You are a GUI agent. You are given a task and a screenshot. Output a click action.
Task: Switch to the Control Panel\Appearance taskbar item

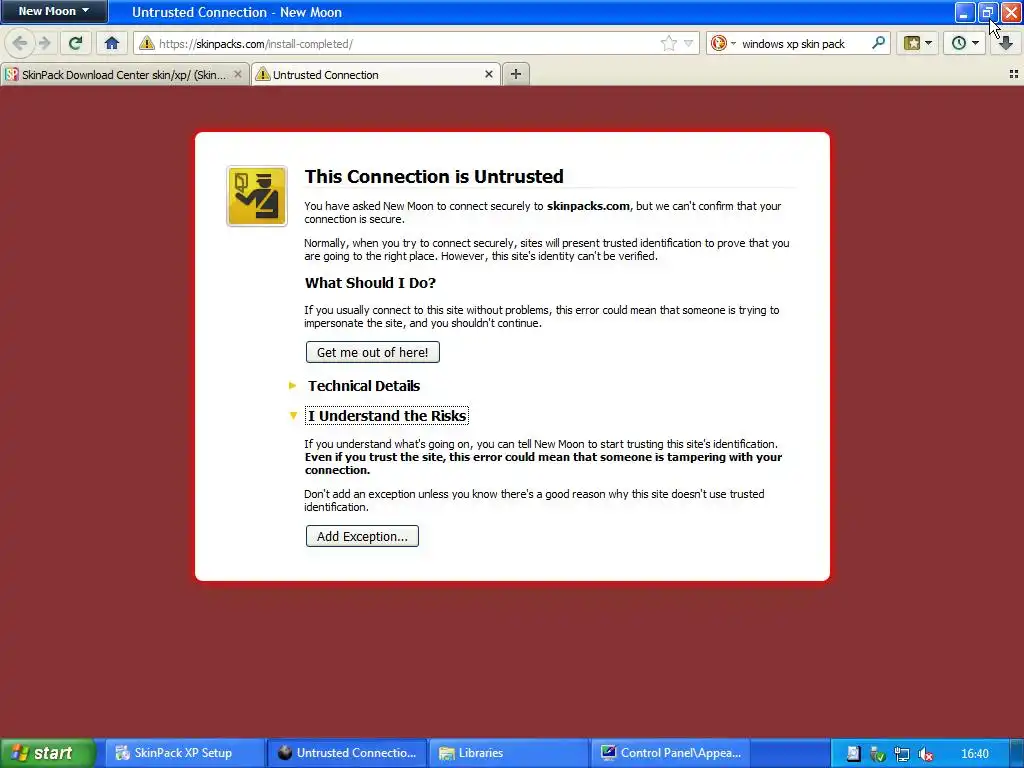[x=671, y=753]
